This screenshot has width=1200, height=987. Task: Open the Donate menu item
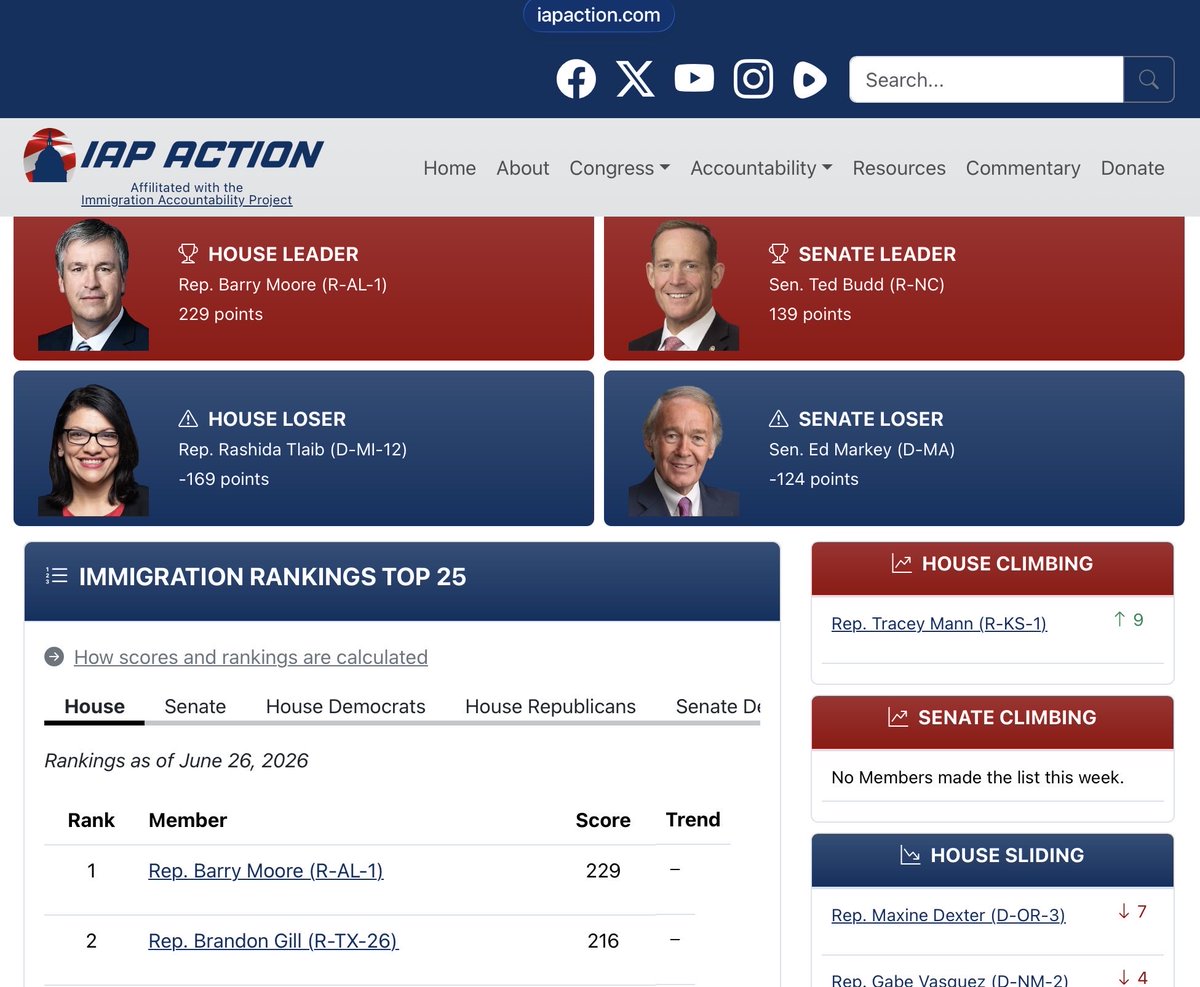point(1132,168)
